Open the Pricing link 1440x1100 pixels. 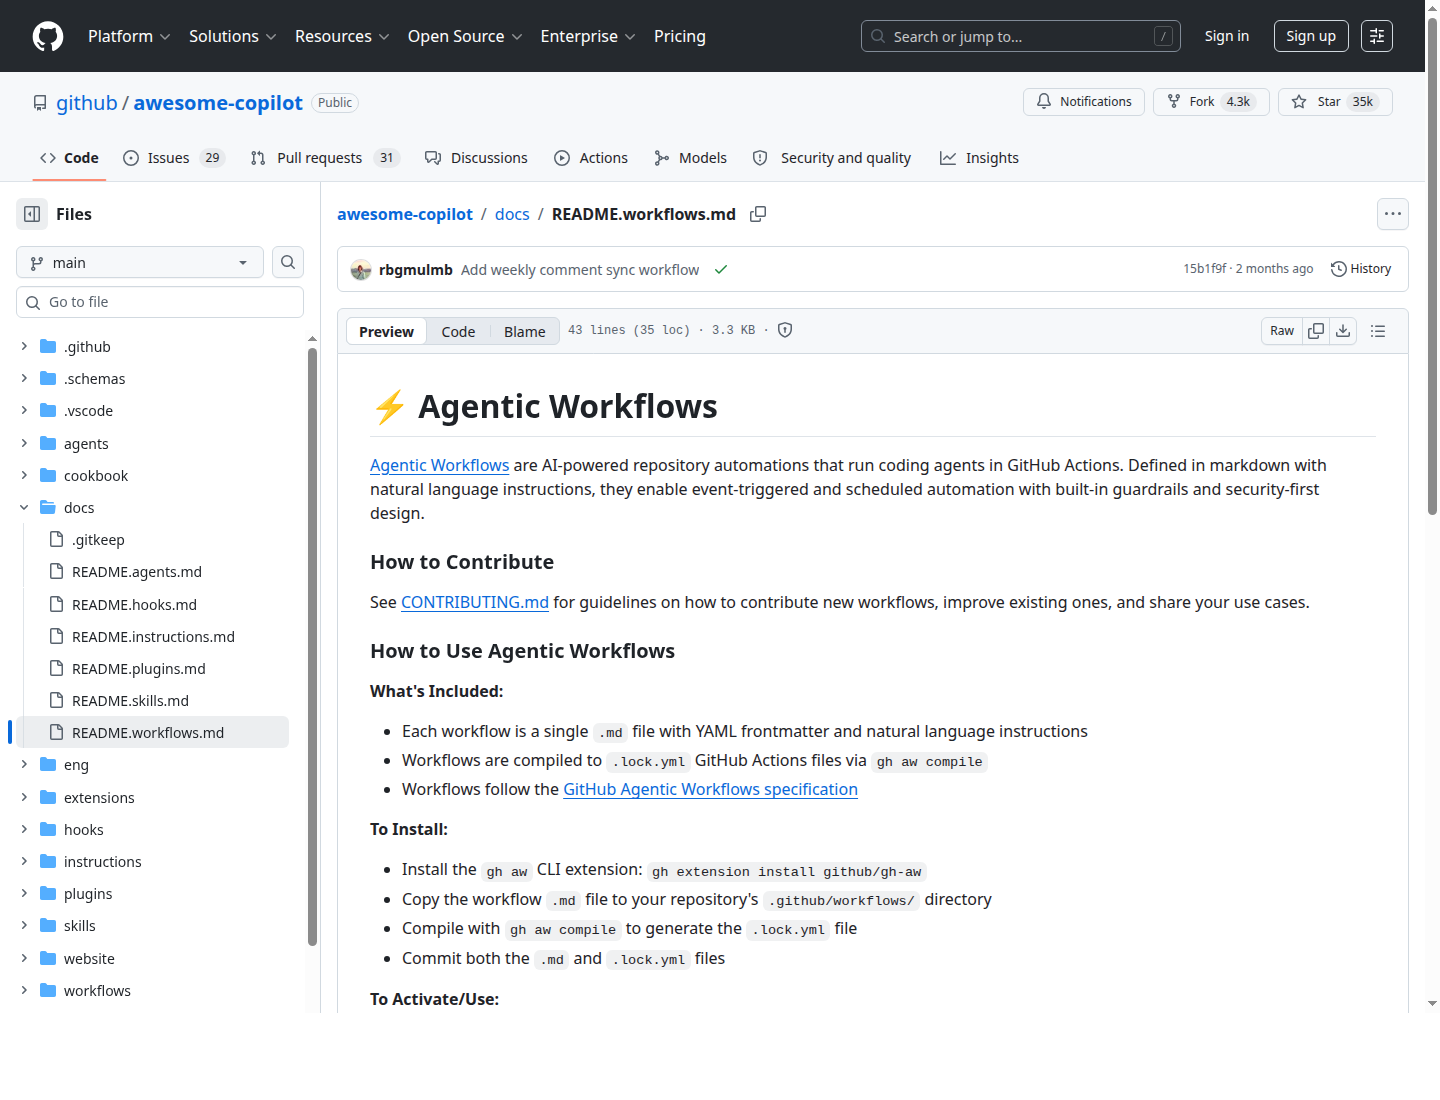680,36
